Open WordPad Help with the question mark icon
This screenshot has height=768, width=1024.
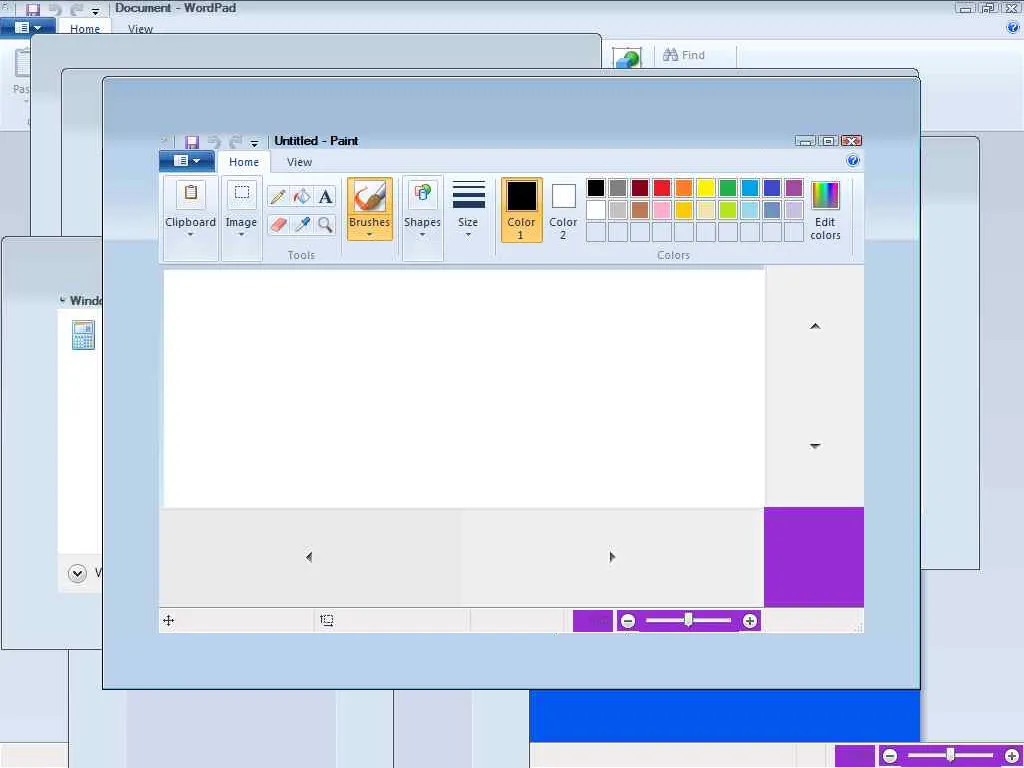coord(1013,27)
